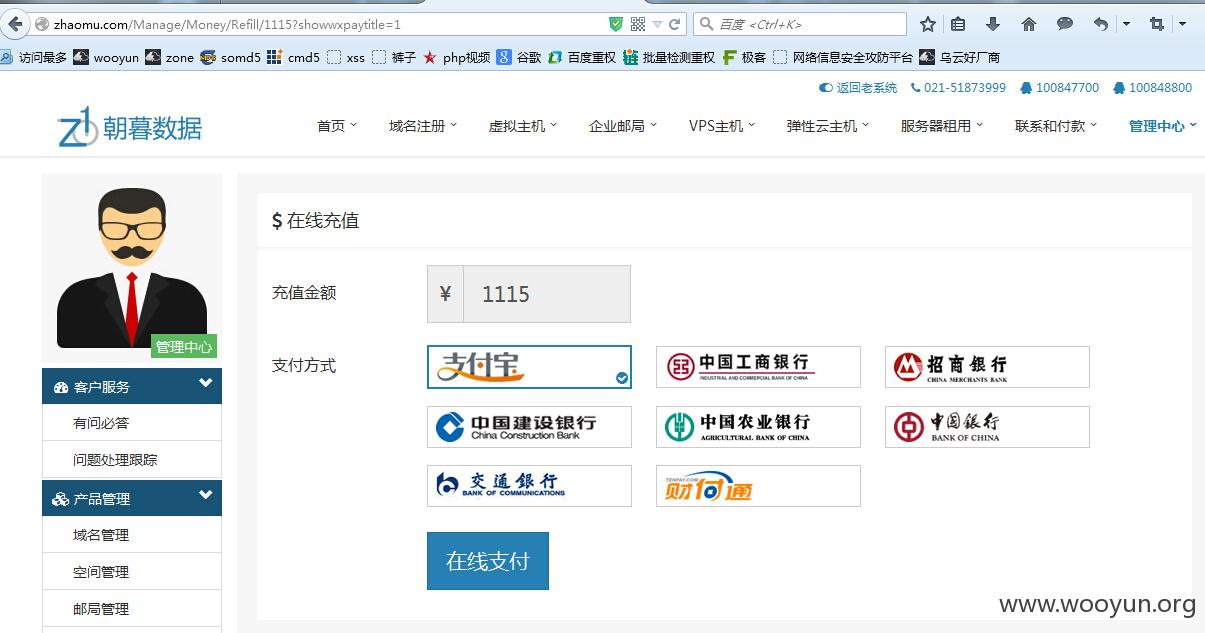Click the QR code icon in address bar

638,24
